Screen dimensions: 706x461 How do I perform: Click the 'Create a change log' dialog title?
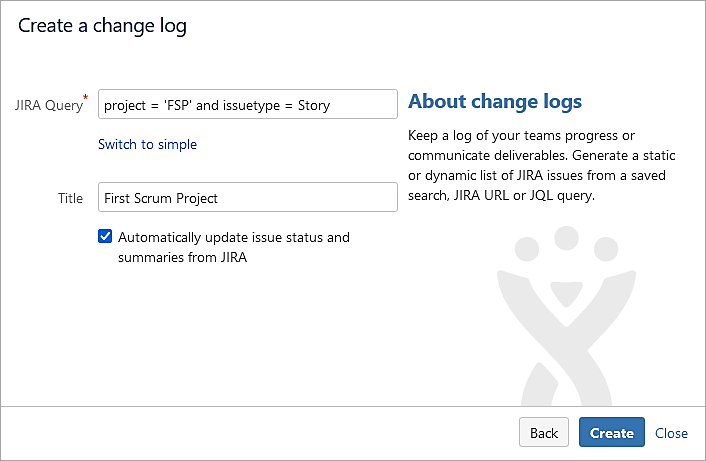pos(102,26)
